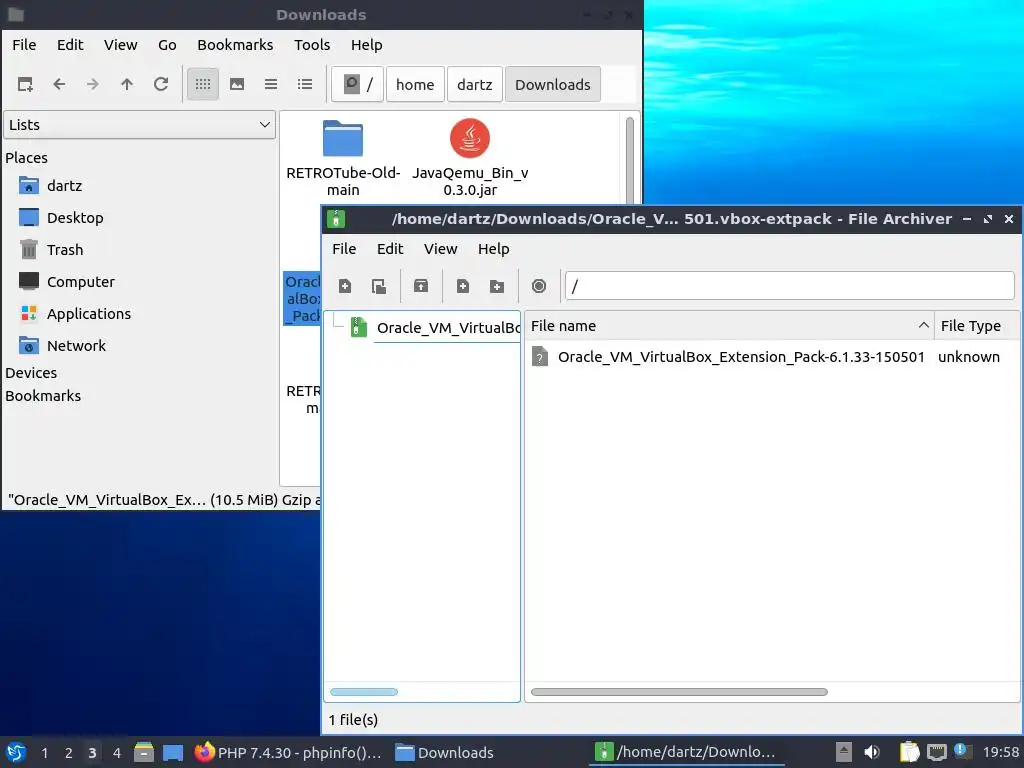Viewport: 1024px width, 768px height.
Task: Open the Bookmarks menu in Downloads window
Action: (x=235, y=45)
